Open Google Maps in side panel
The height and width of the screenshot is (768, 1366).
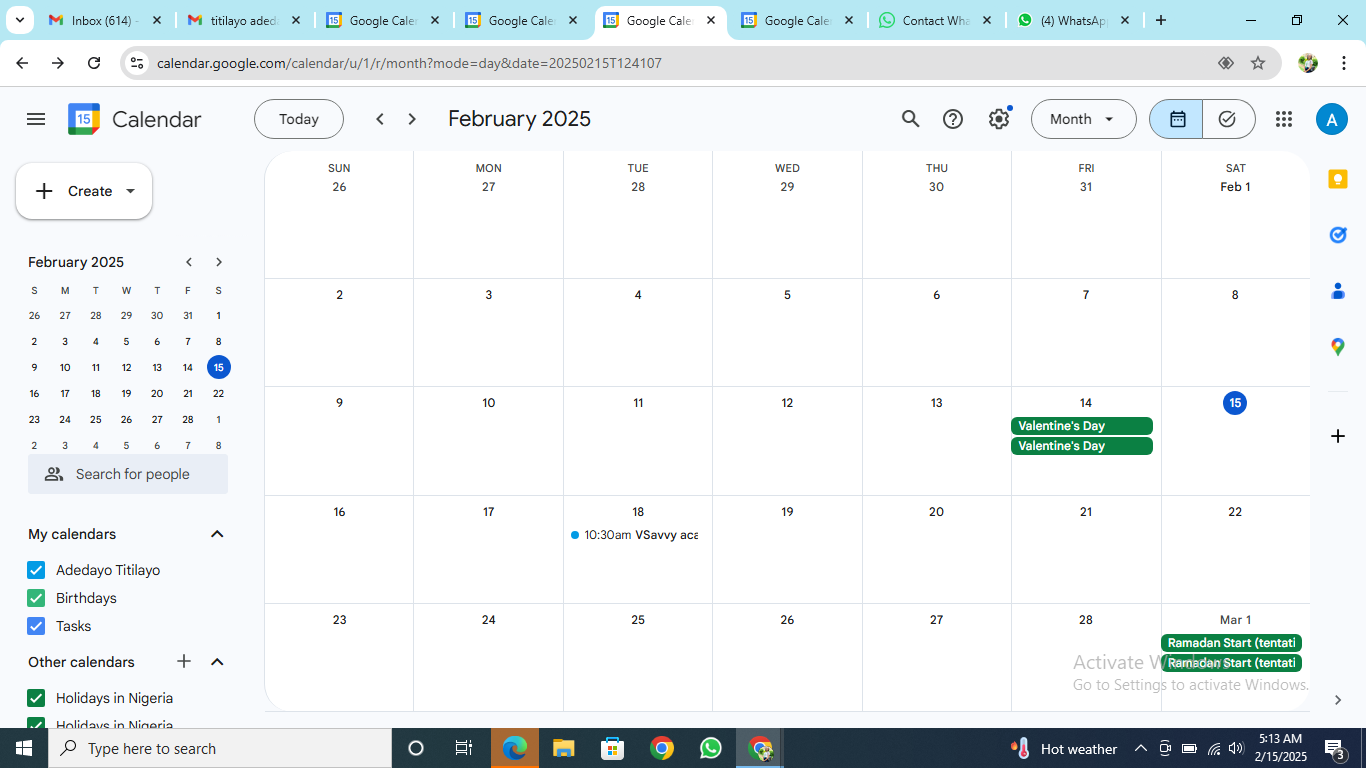click(1338, 347)
